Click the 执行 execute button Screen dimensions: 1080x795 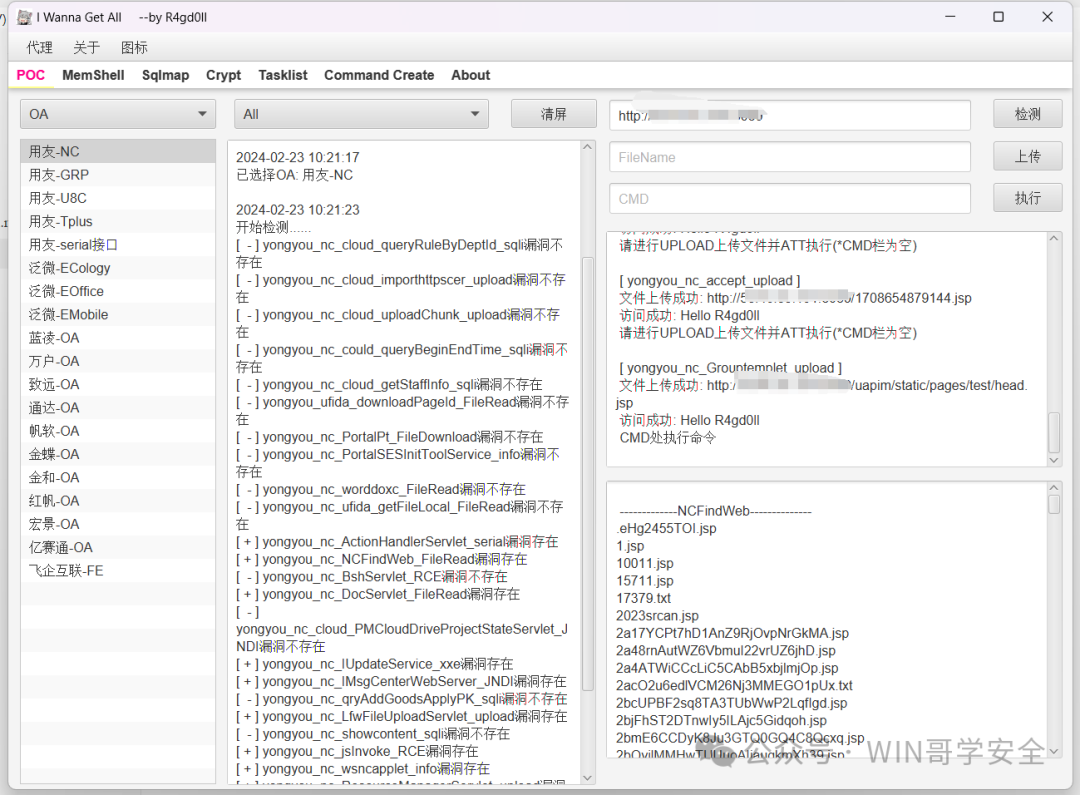[1028, 198]
